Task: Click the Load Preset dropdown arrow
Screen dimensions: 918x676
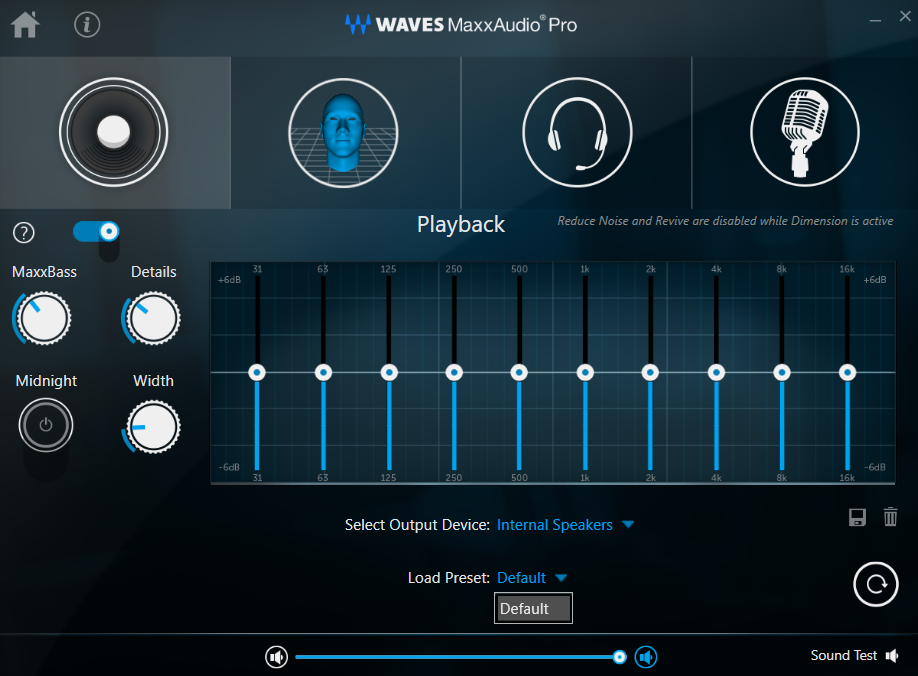Action: tap(561, 578)
